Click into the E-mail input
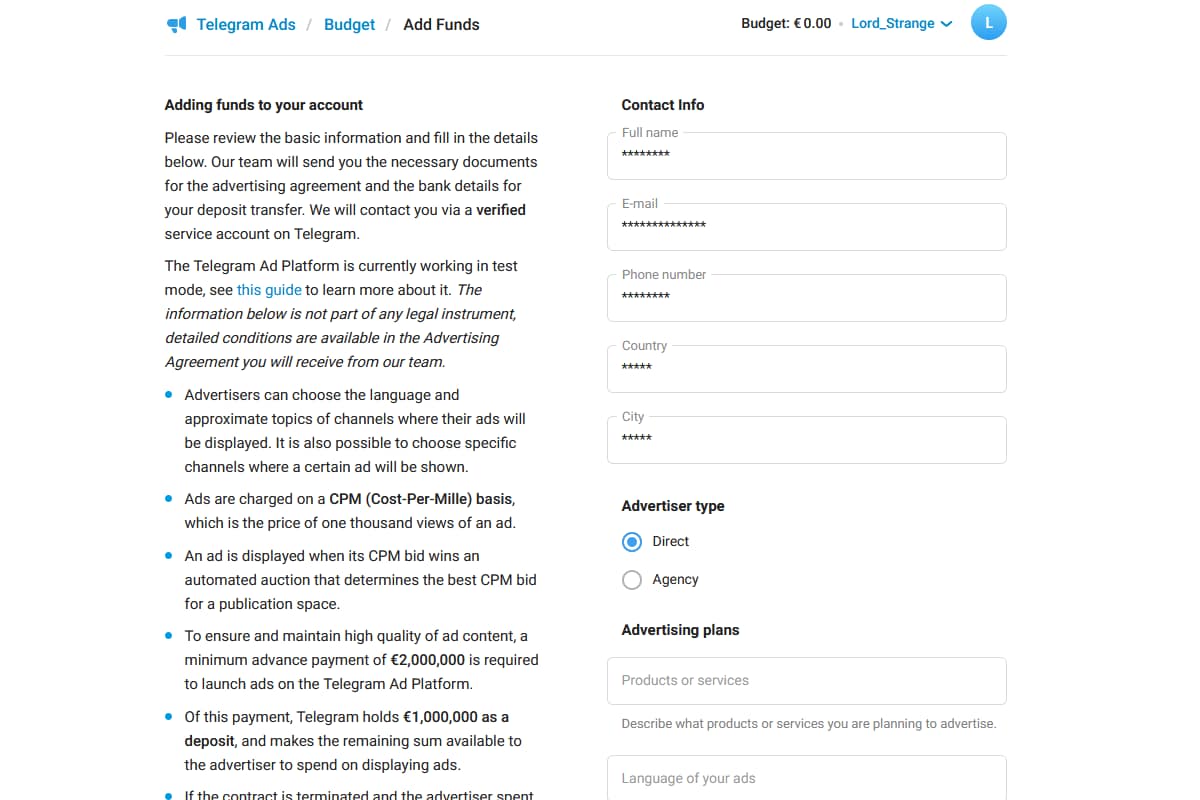1200x800 pixels. coord(806,227)
